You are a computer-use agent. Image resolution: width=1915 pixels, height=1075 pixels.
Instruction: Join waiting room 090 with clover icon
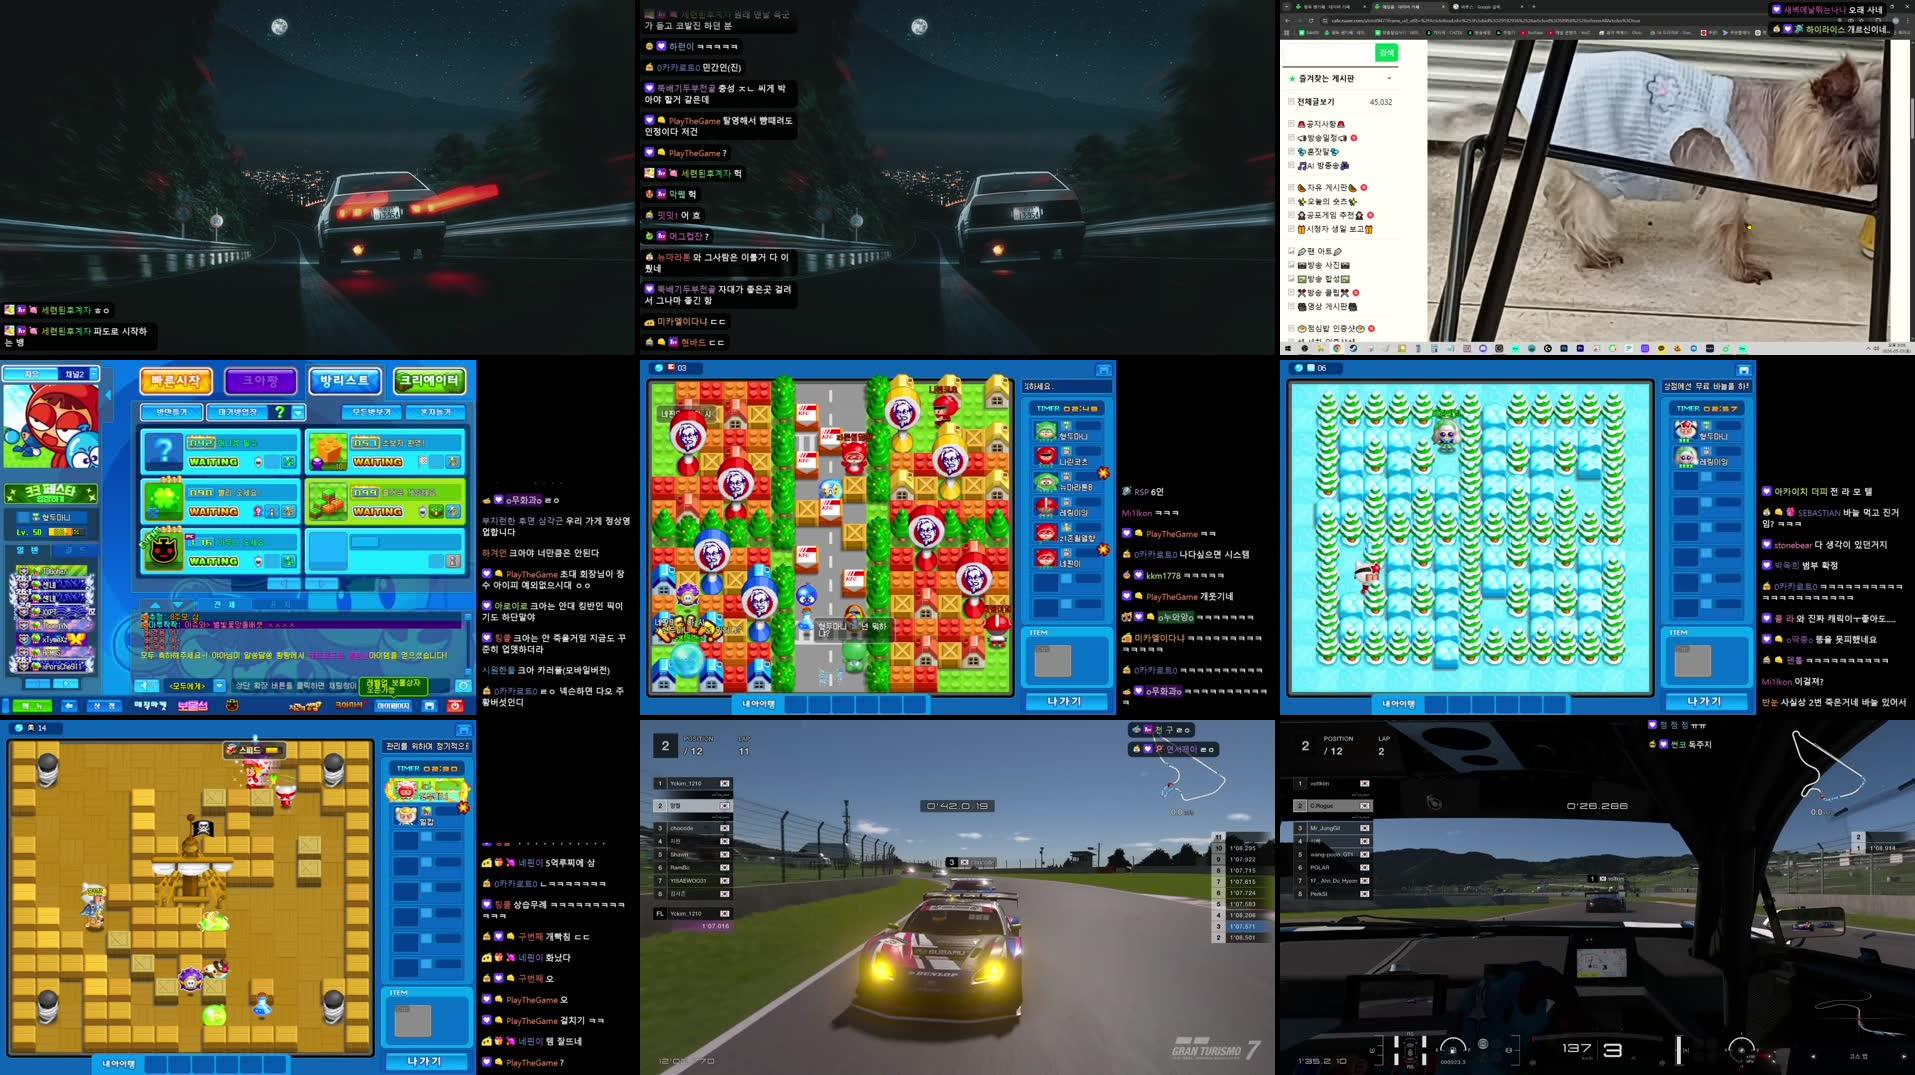[220, 501]
